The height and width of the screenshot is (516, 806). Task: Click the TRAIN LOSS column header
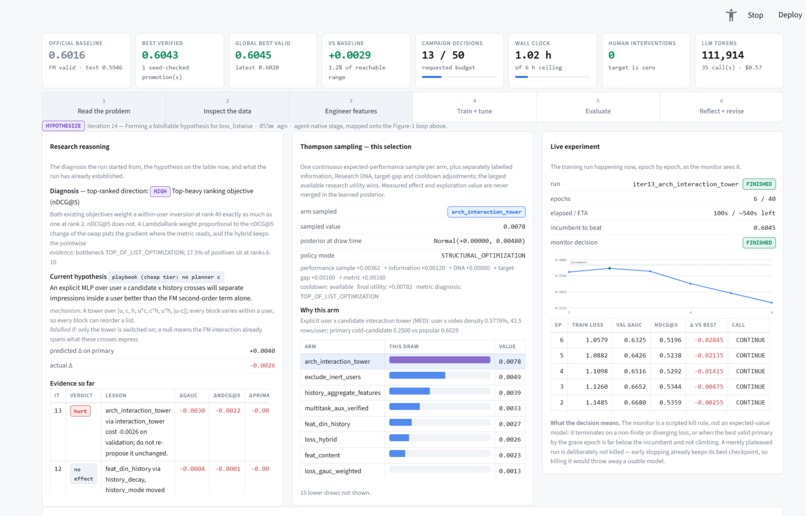click(x=588, y=325)
